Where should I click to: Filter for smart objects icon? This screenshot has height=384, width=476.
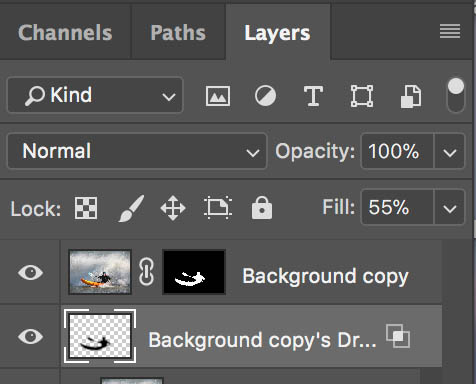[411, 96]
